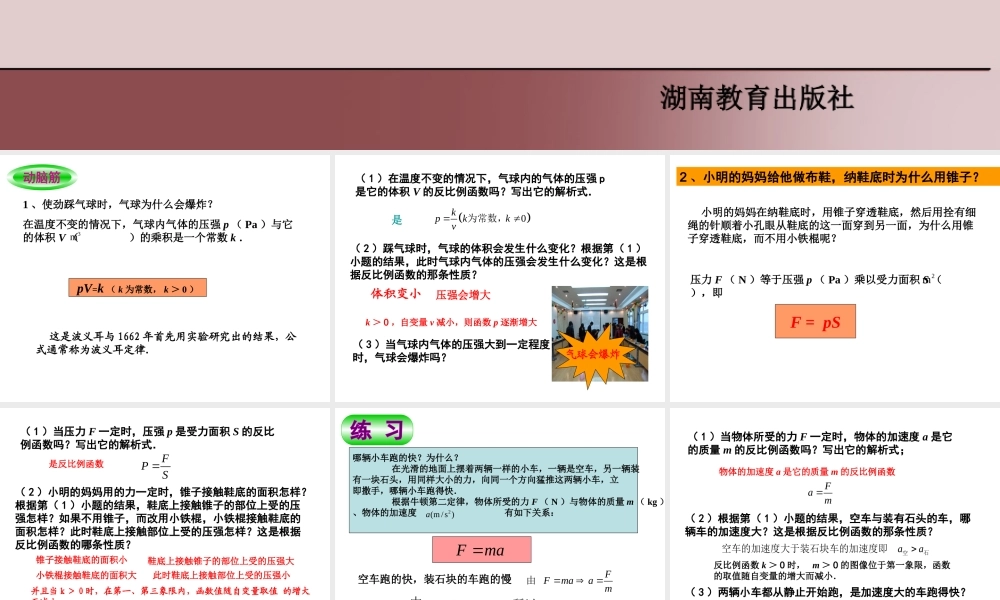Click the question 1、使劲踩气球时,气球为什么会爆炸?
The height and width of the screenshot is (600, 1000).
(x=118, y=204)
